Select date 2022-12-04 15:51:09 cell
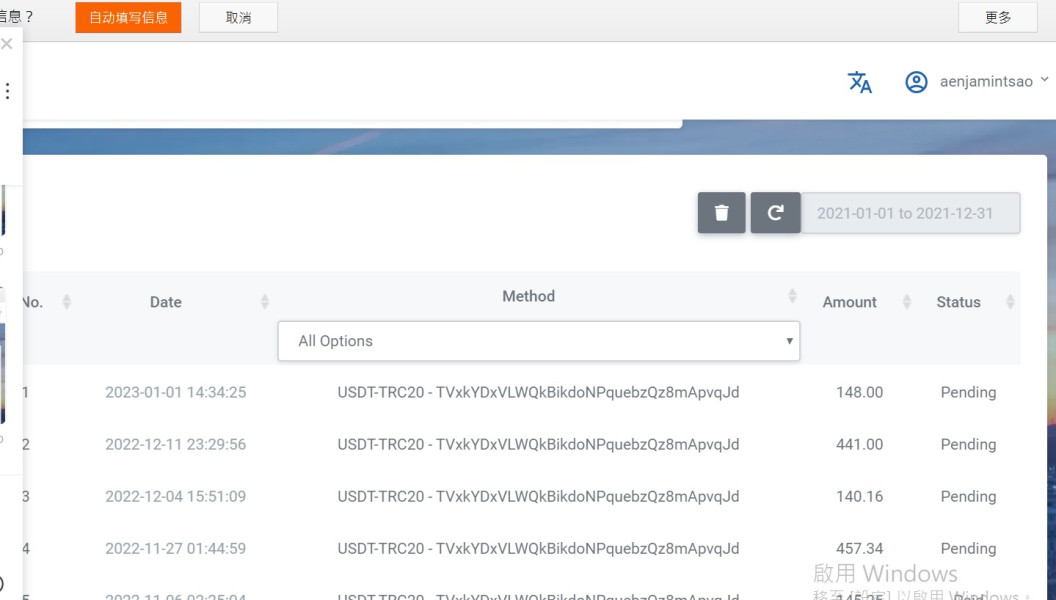The height and width of the screenshot is (600, 1056). point(176,496)
